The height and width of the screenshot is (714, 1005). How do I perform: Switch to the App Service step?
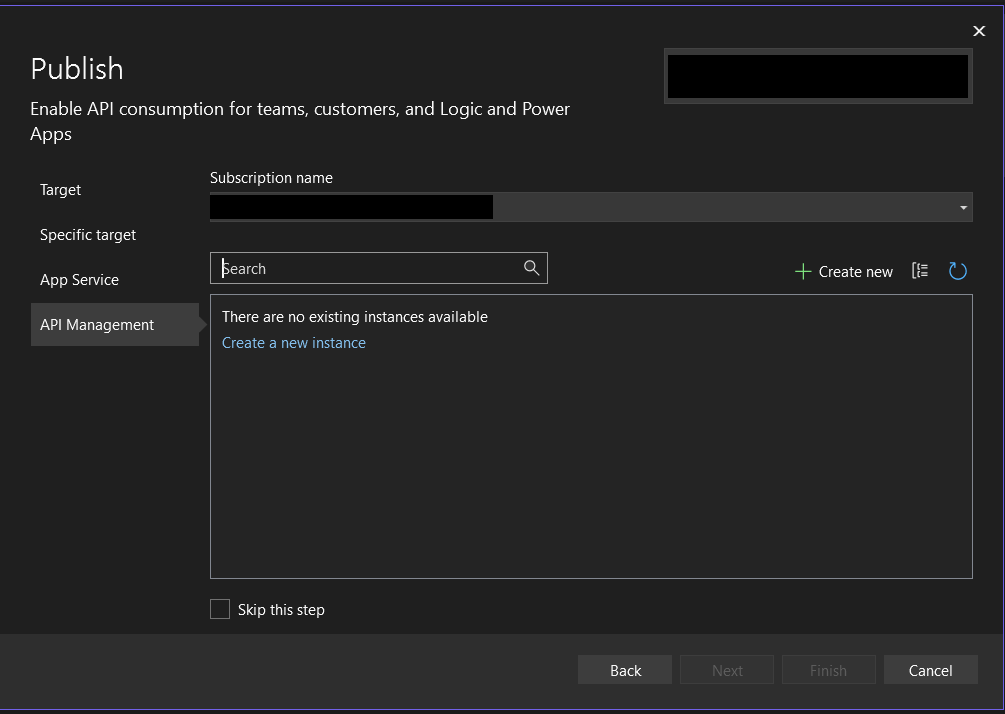pyautogui.click(x=79, y=280)
